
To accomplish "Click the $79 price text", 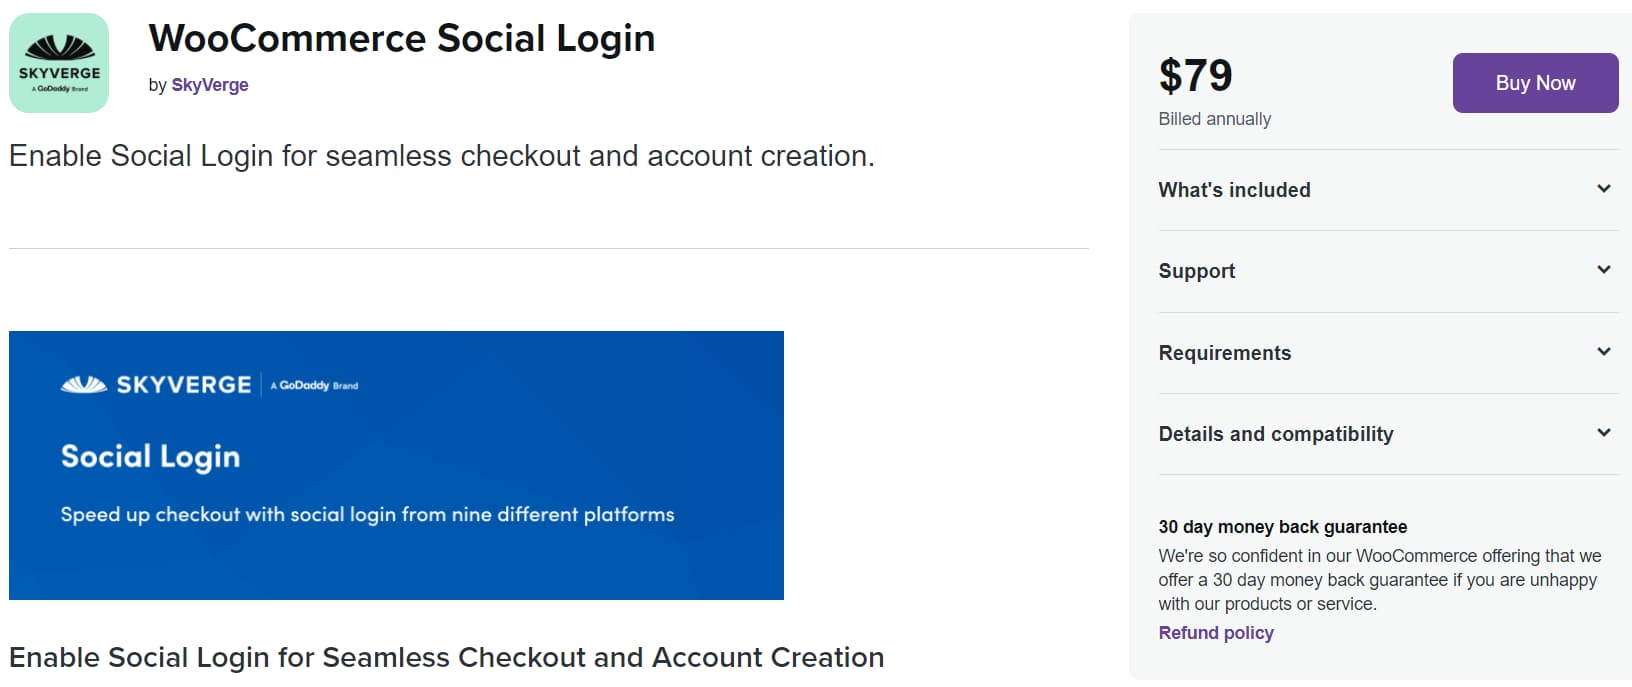I will 1195,76.
